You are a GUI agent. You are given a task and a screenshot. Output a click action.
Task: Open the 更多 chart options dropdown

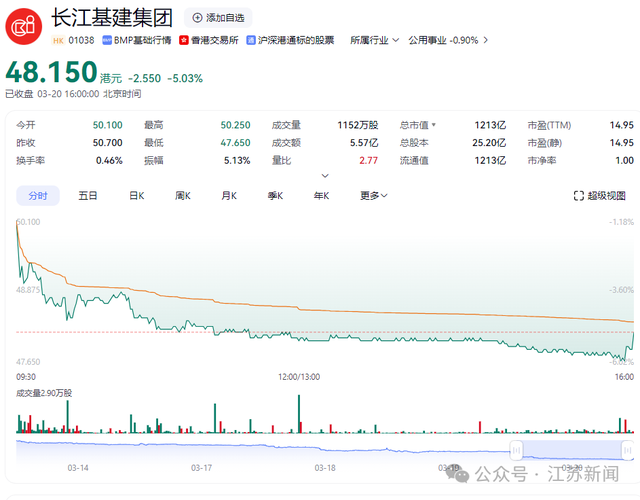point(373,196)
